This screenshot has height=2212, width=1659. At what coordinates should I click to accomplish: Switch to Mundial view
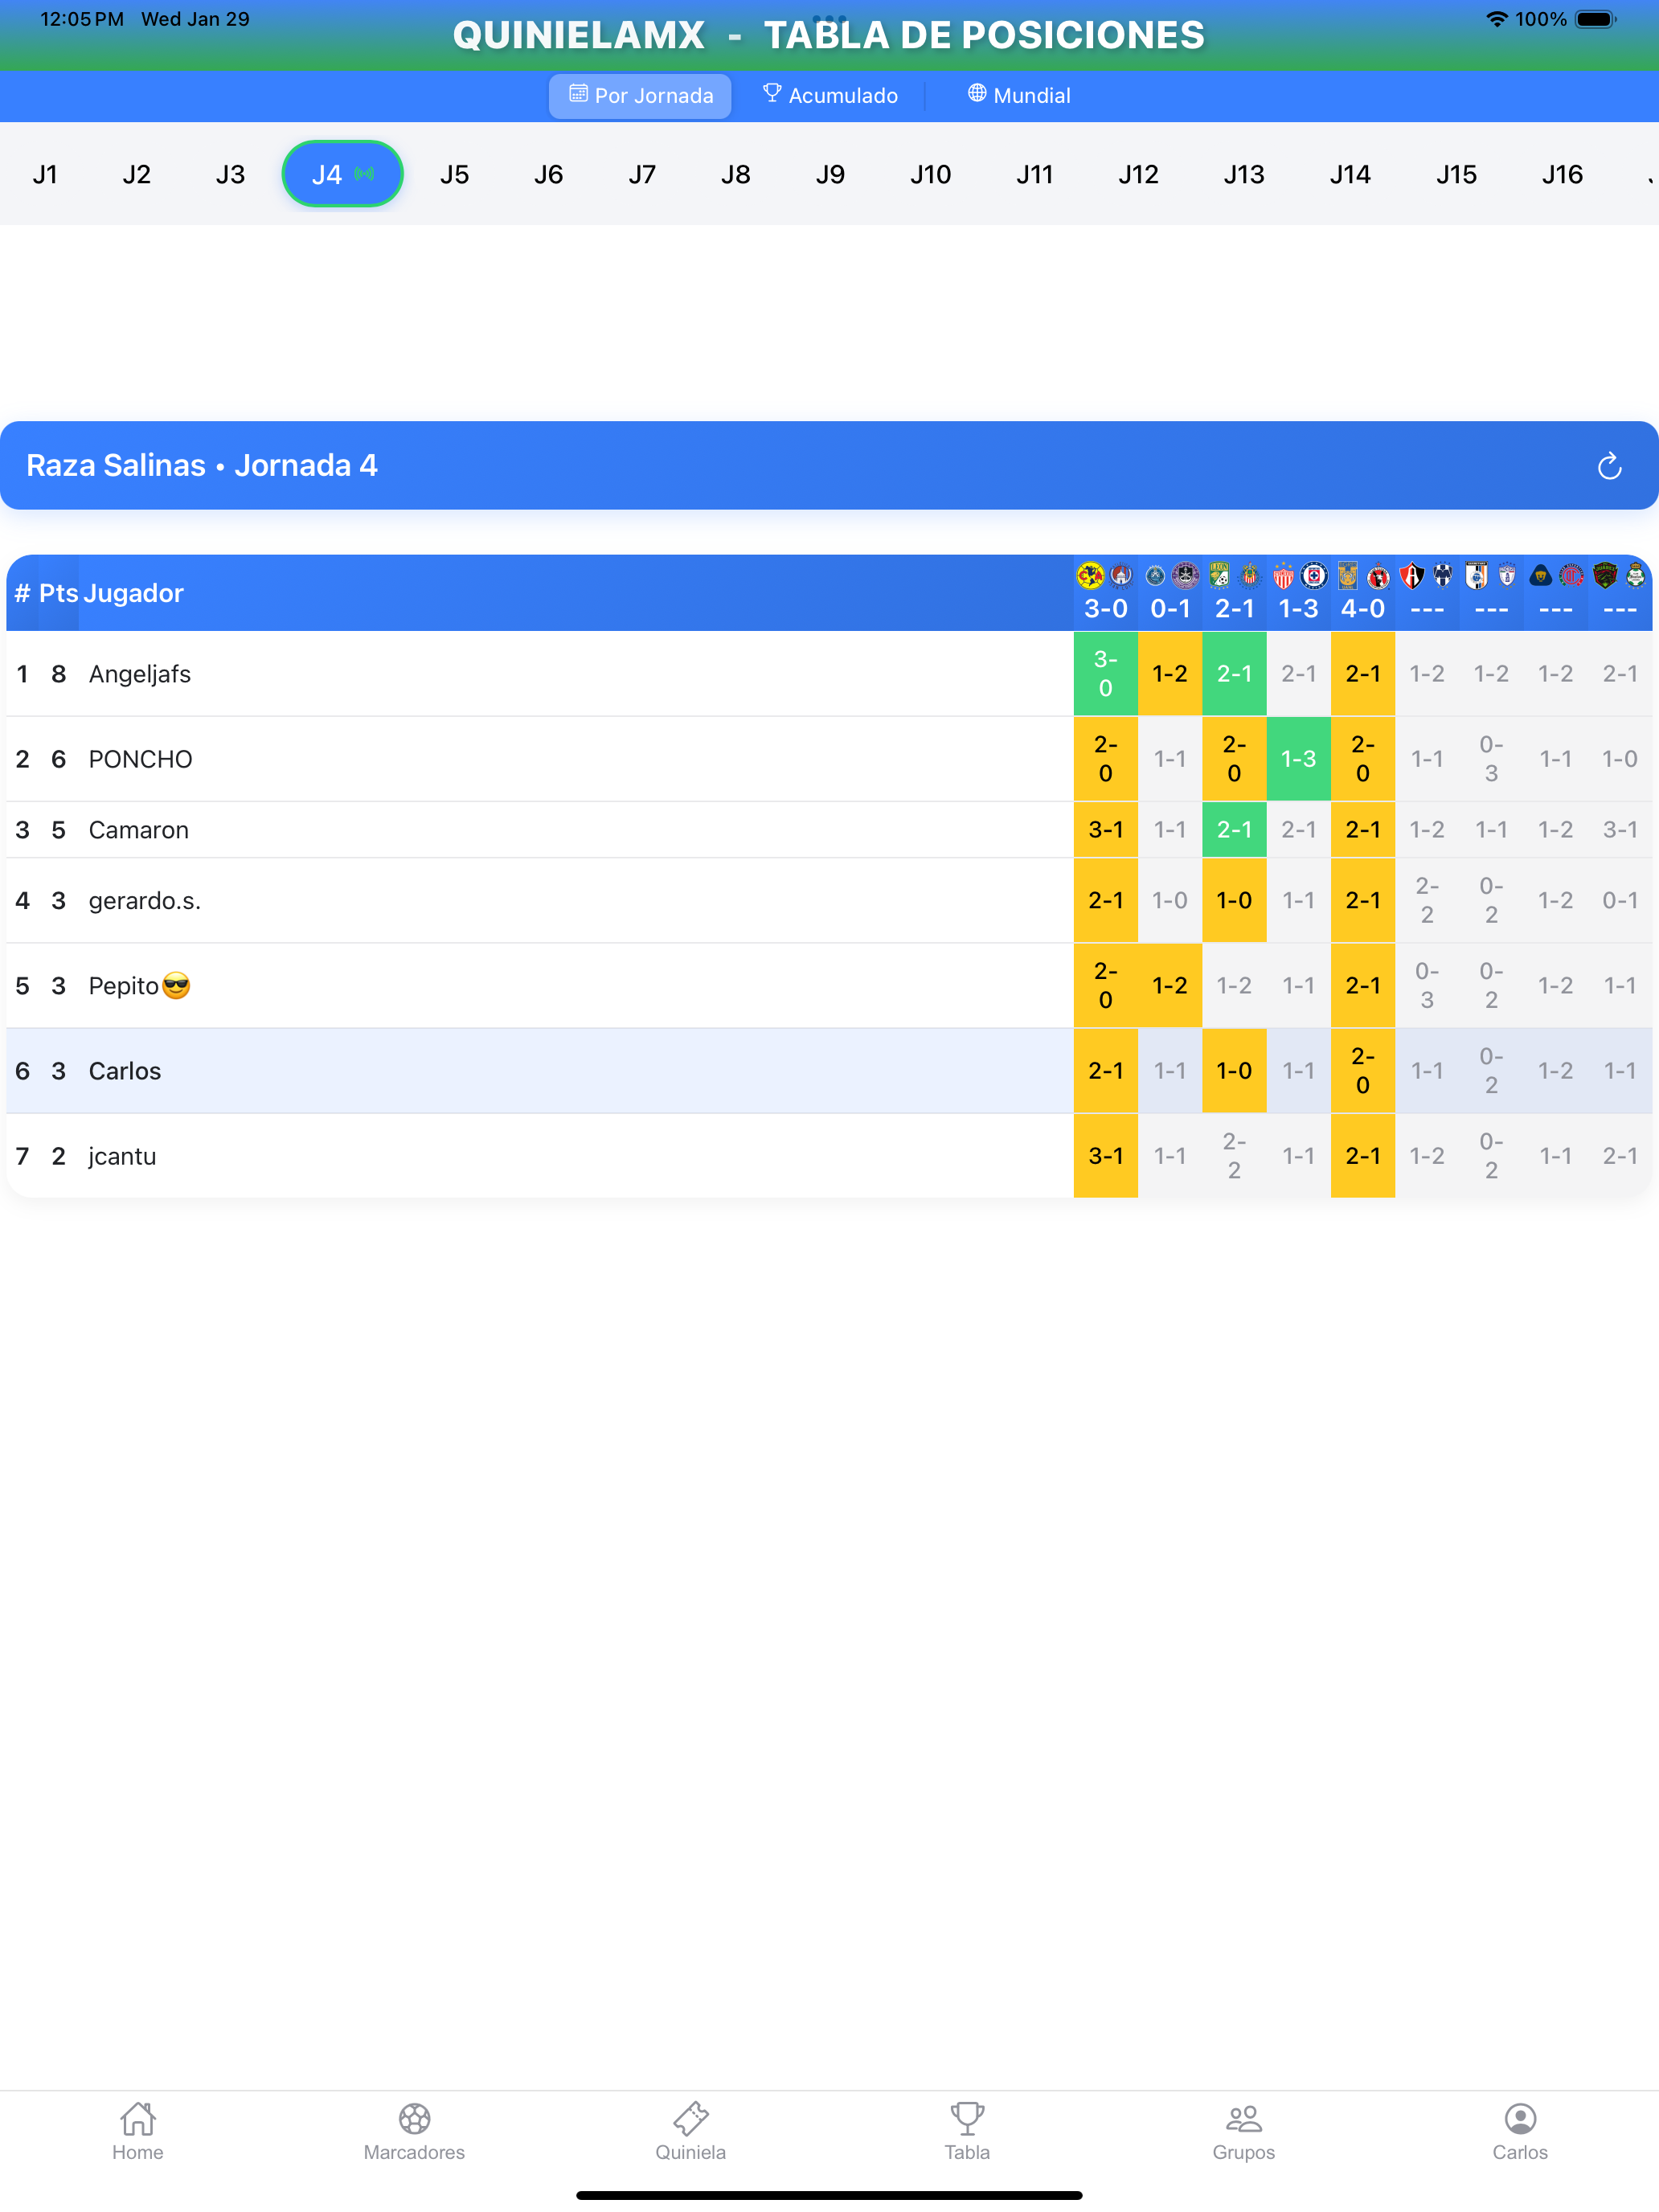(1018, 96)
